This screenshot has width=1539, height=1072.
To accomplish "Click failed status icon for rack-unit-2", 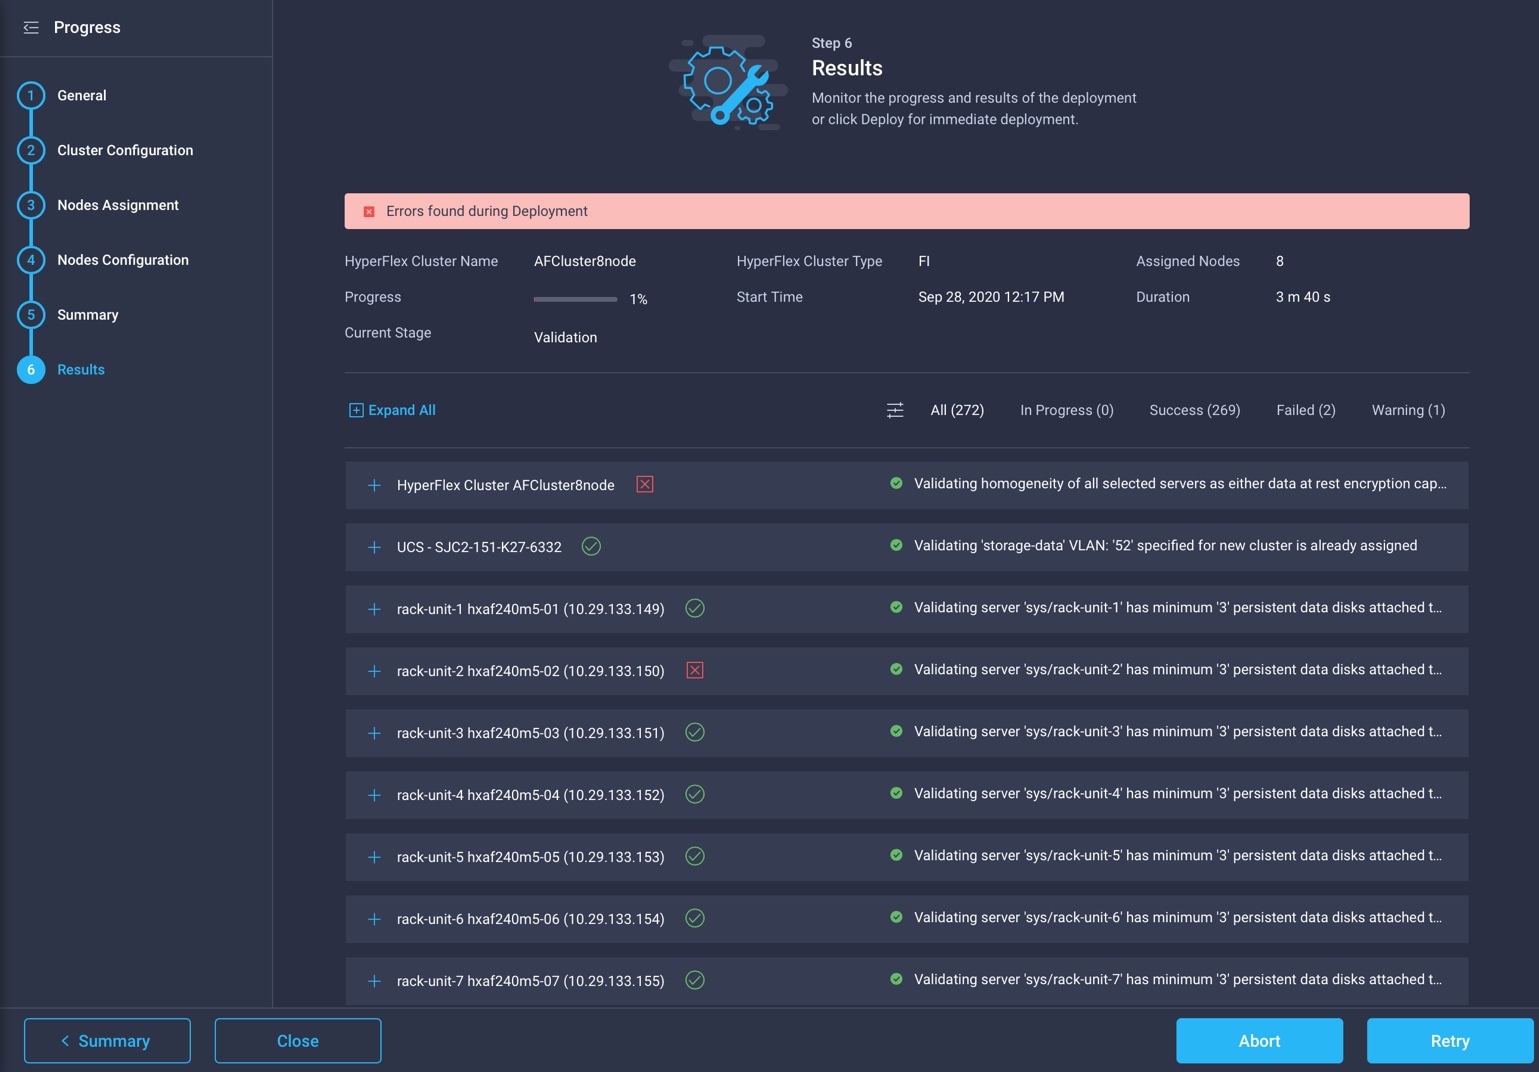I will [x=695, y=670].
